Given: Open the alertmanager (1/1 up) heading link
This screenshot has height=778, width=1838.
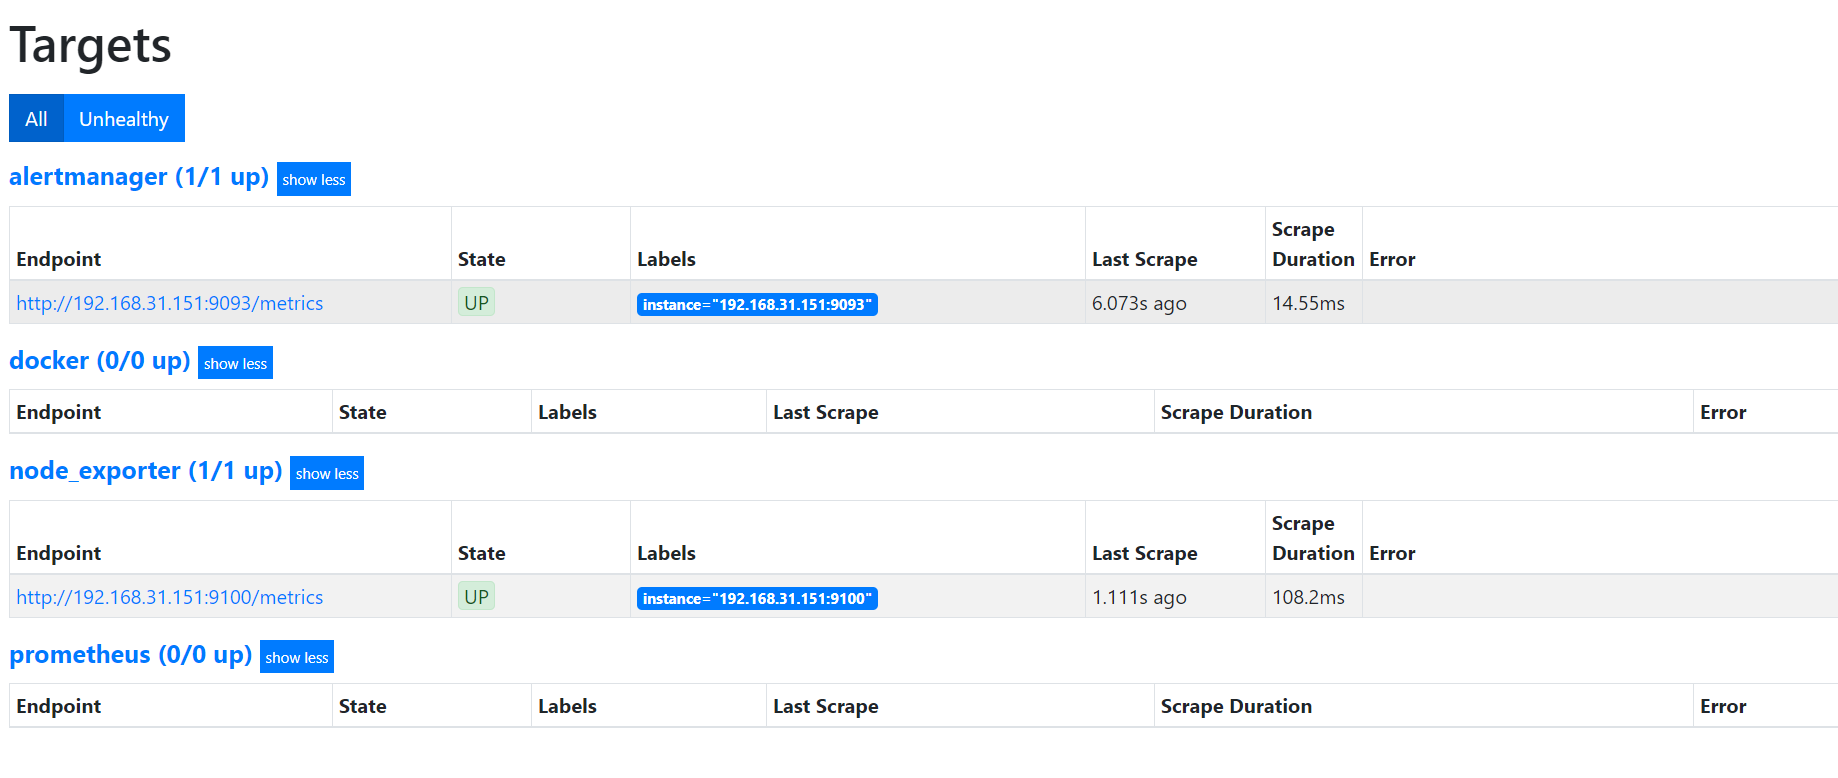Looking at the screenshot, I should [139, 177].
